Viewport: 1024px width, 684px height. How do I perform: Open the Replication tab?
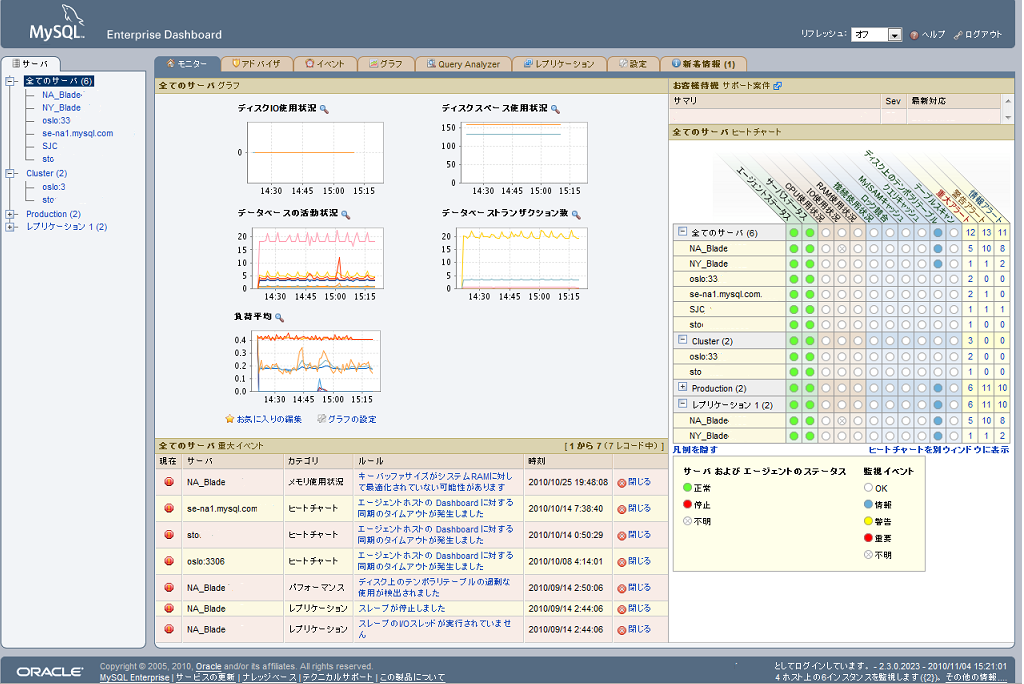coord(559,64)
